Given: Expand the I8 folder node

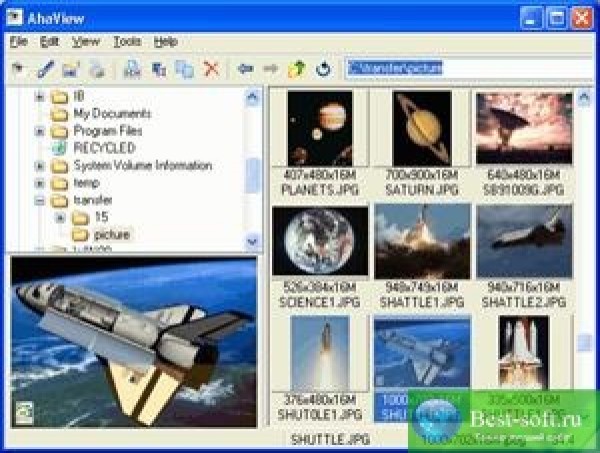Looking at the screenshot, I should [39, 97].
